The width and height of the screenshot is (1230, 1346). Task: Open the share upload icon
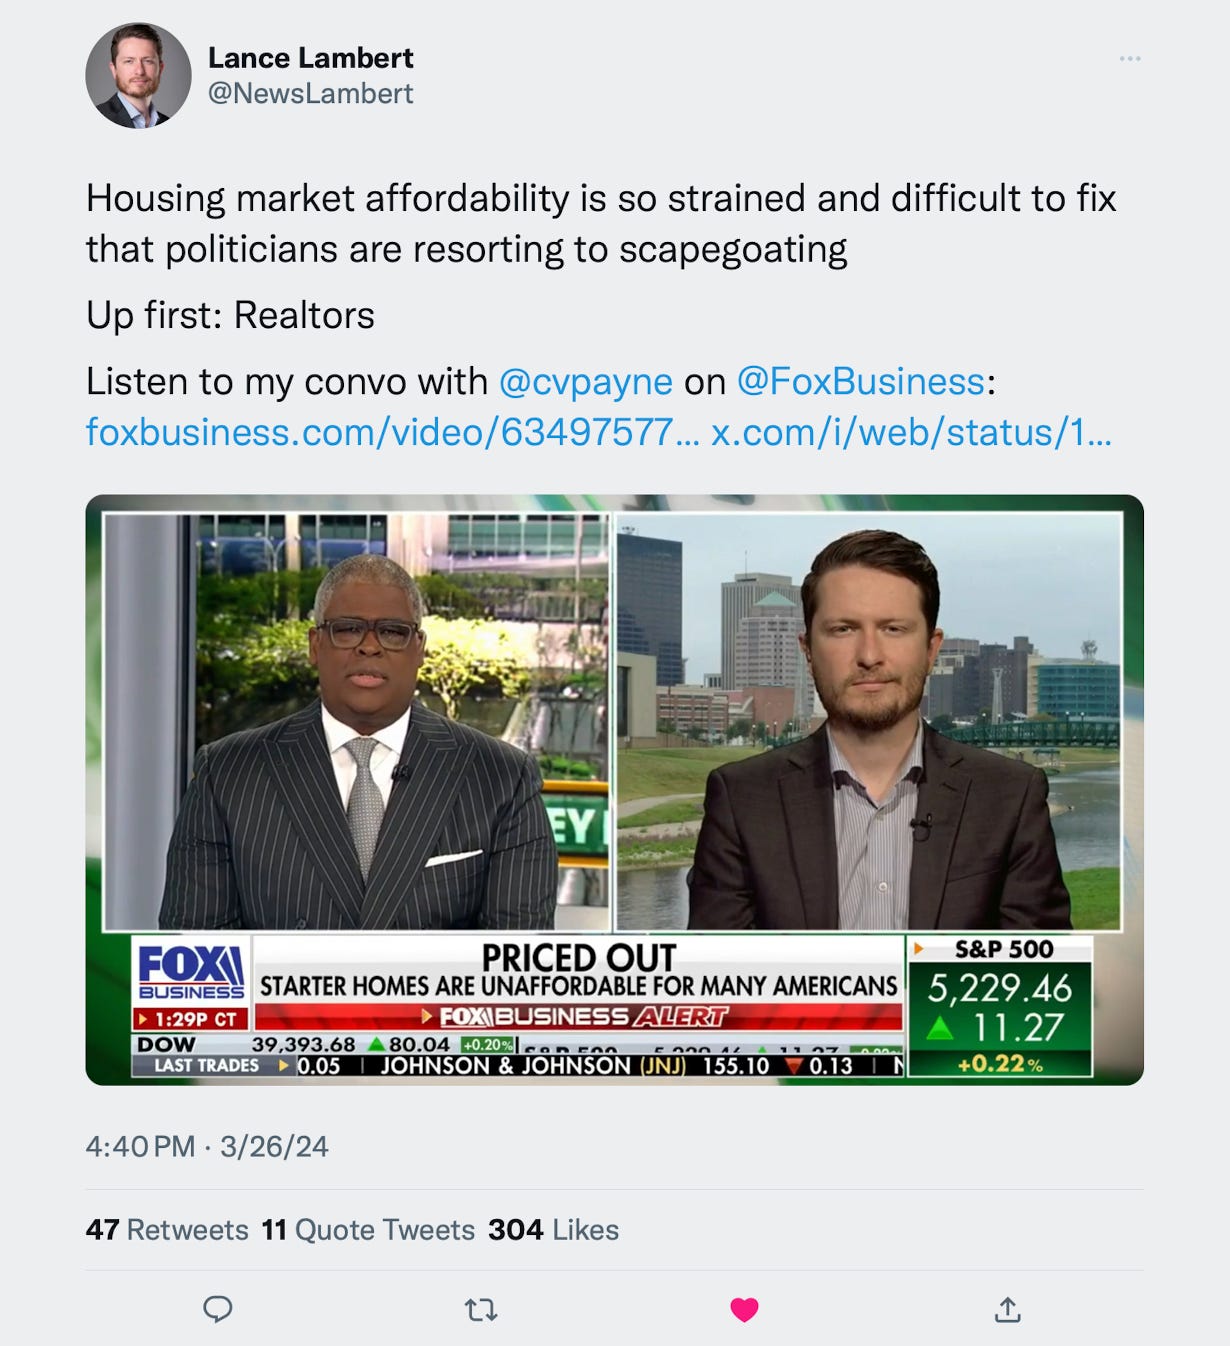click(x=1008, y=1309)
